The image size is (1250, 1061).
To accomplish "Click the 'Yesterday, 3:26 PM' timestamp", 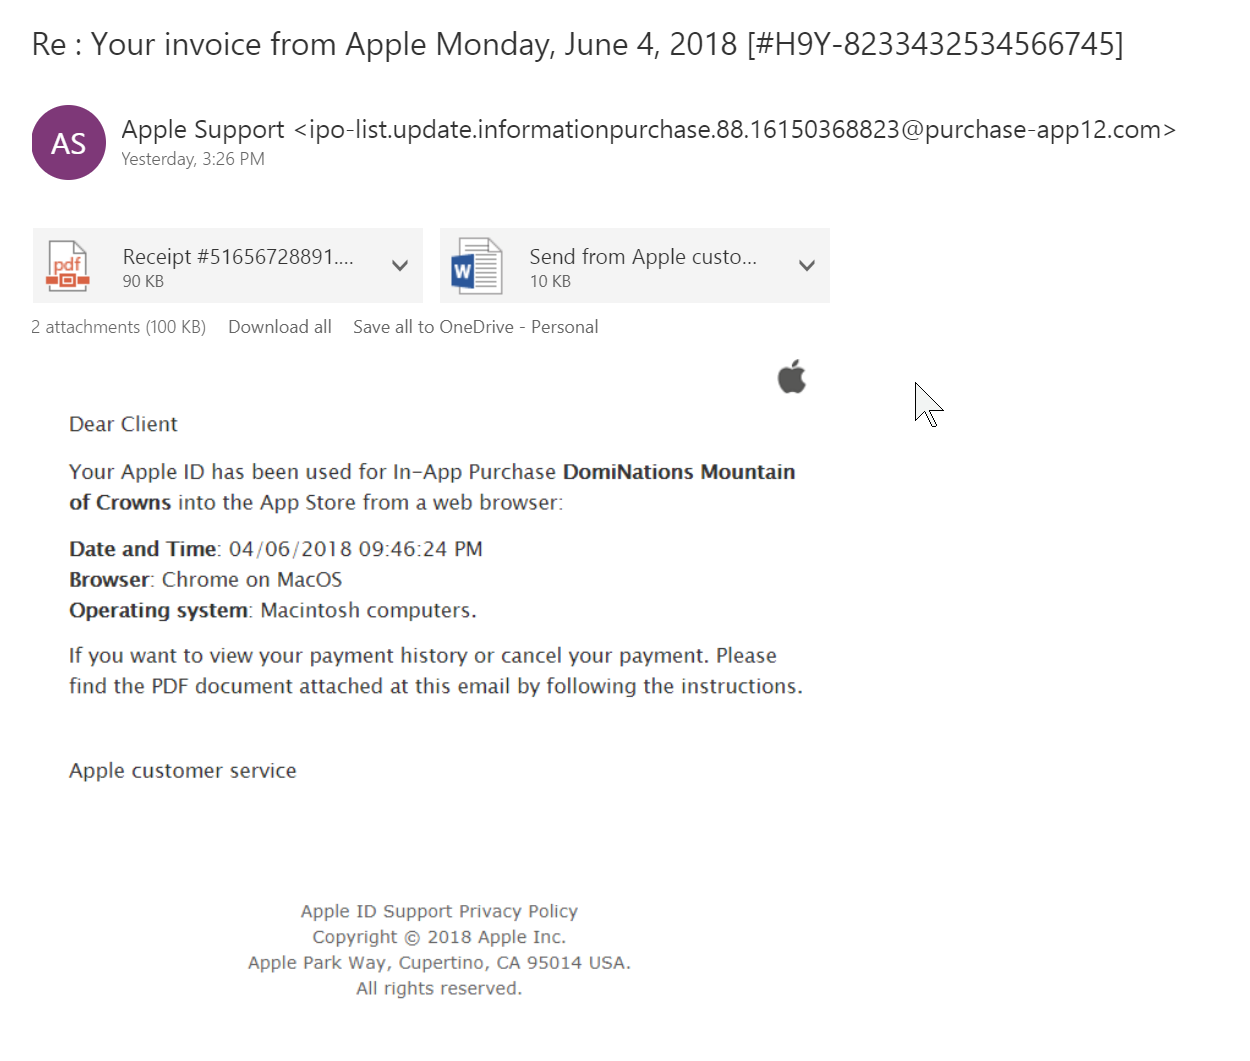I will [192, 158].
